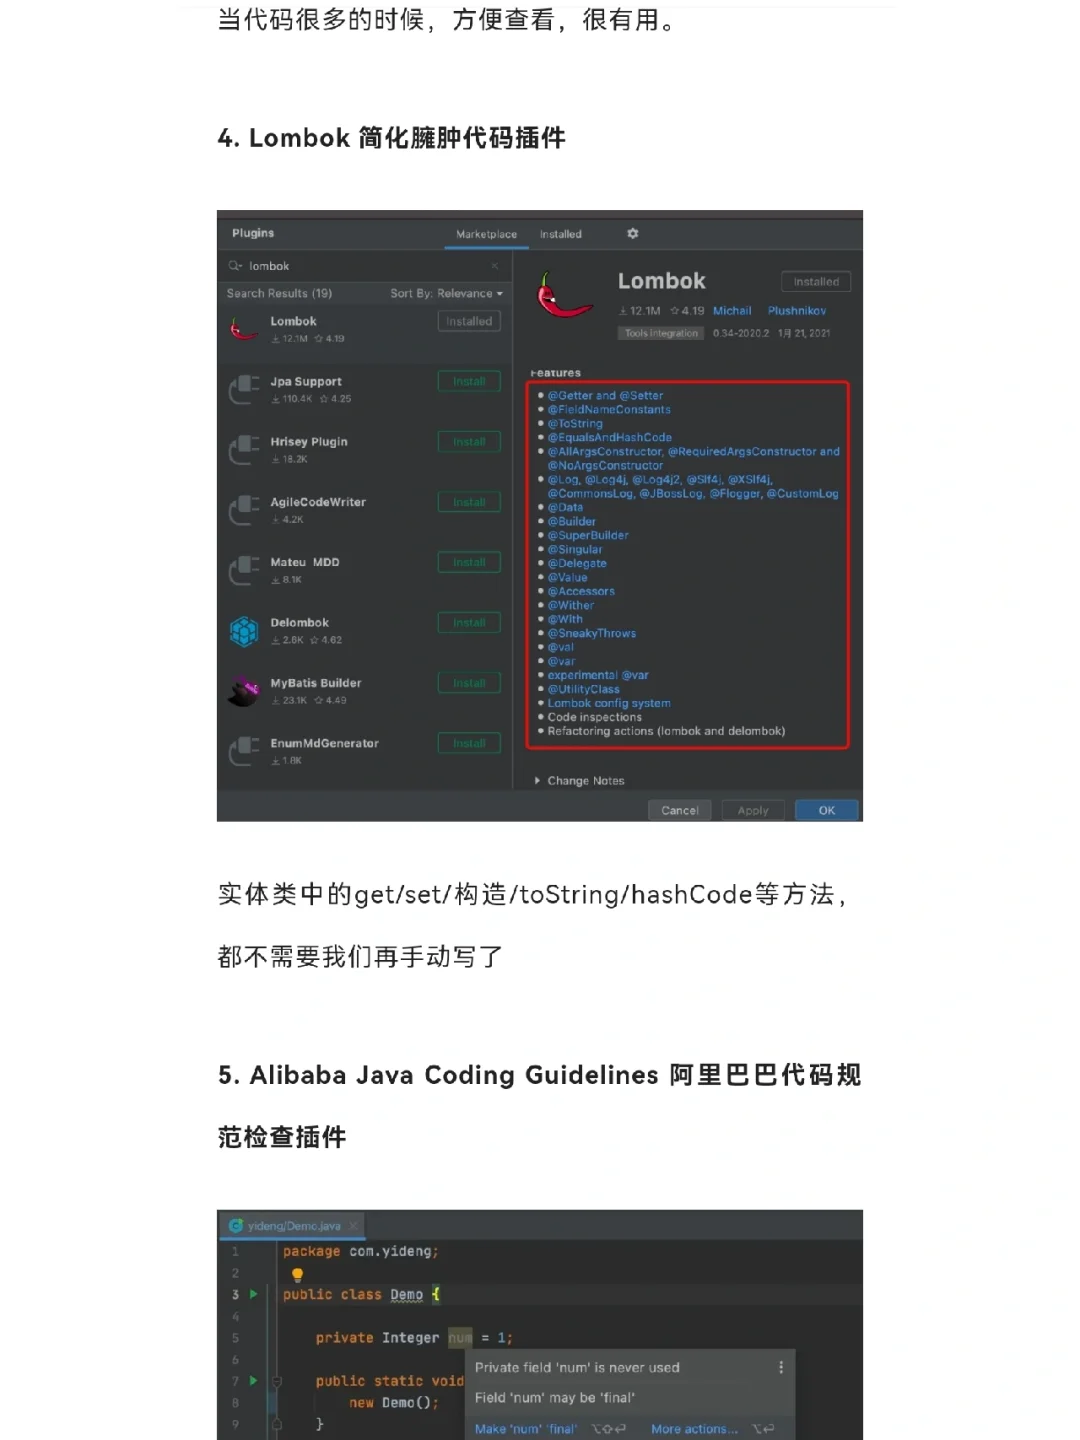The width and height of the screenshot is (1080, 1440).
Task: Click the MyBatis Builder bird icon
Action: pos(245,691)
